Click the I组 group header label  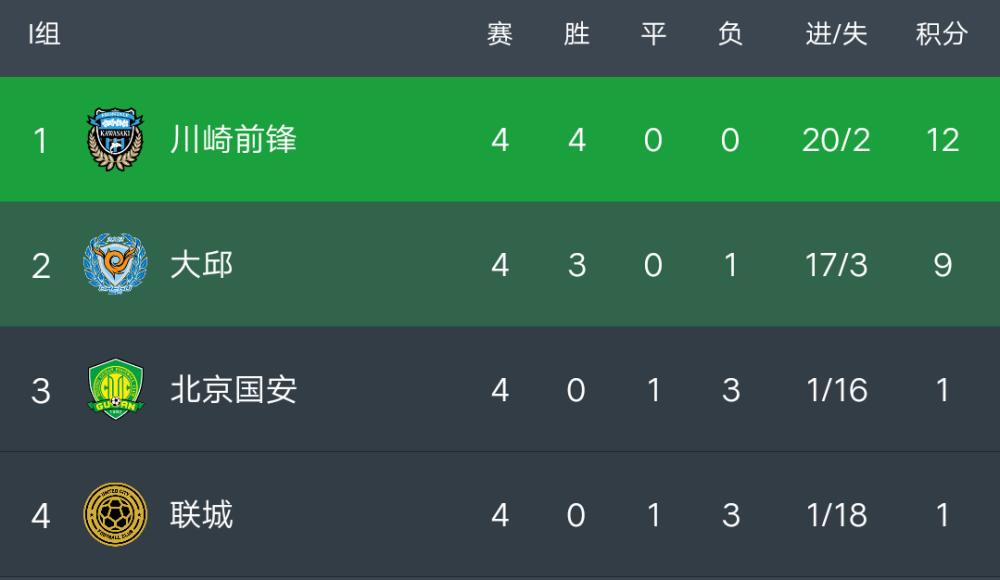[45, 34]
